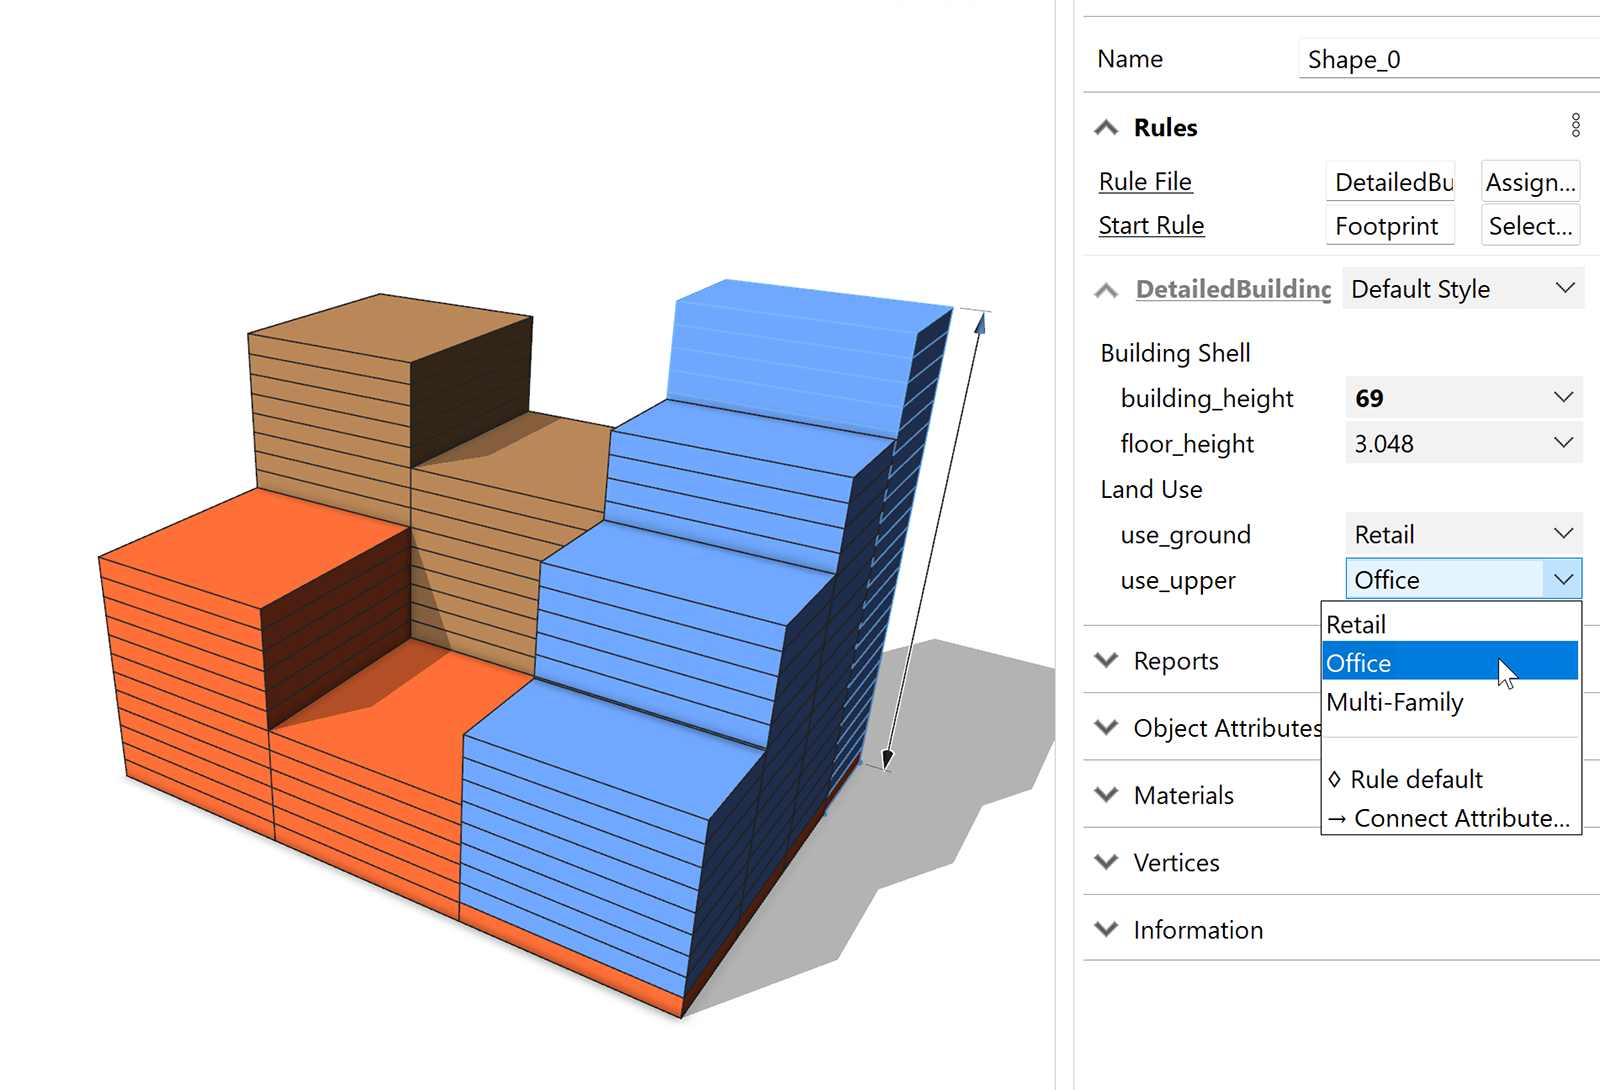Click the Assign button

[x=1530, y=181]
